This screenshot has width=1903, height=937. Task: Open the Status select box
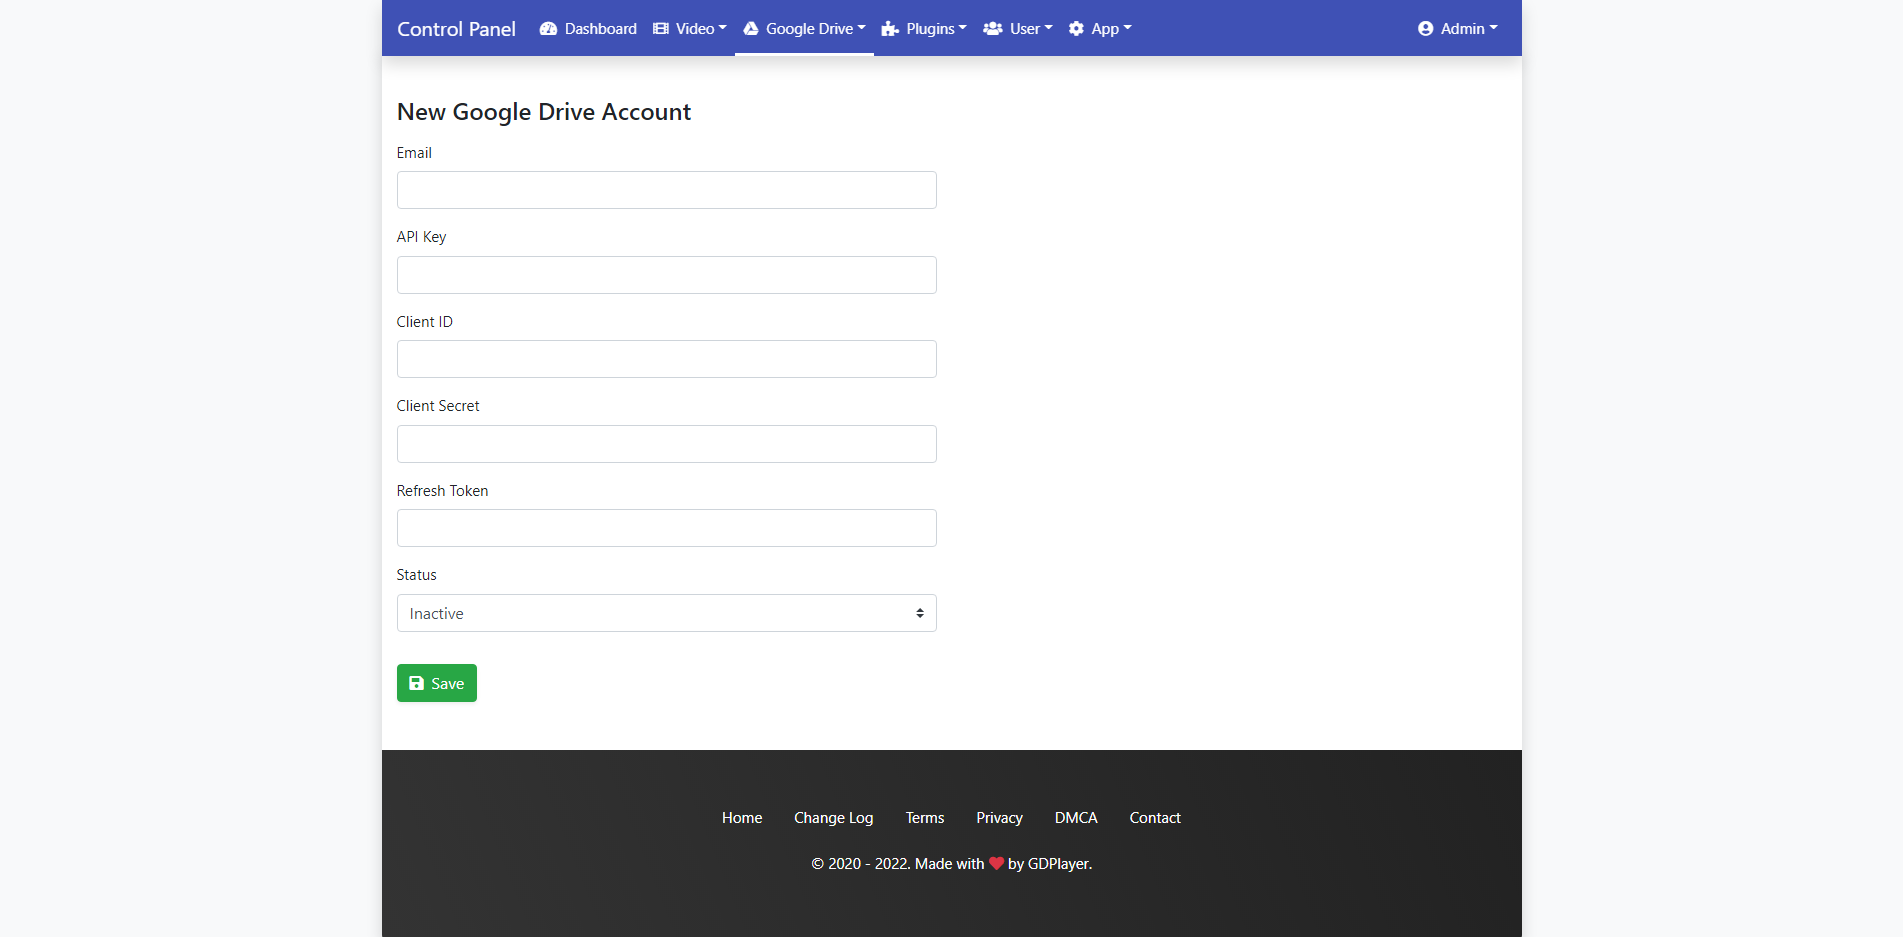667,613
